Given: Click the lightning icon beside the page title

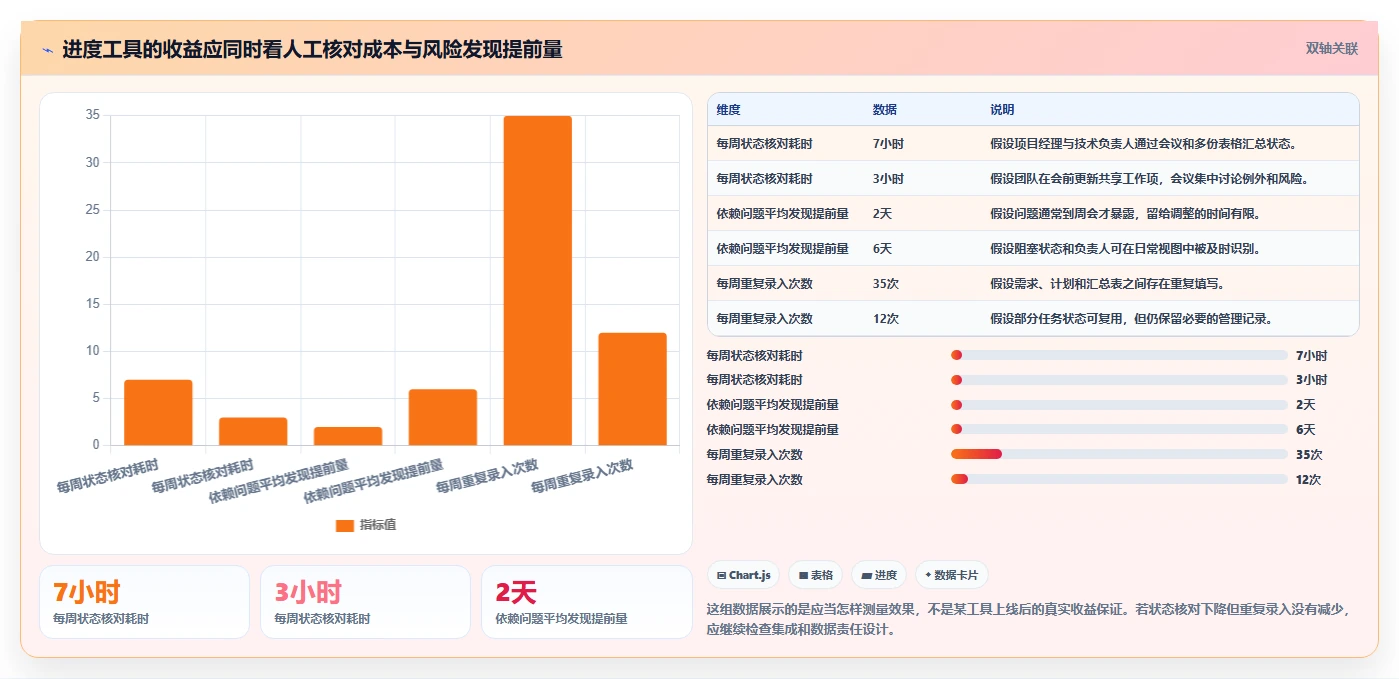Looking at the screenshot, I should tap(48, 50).
